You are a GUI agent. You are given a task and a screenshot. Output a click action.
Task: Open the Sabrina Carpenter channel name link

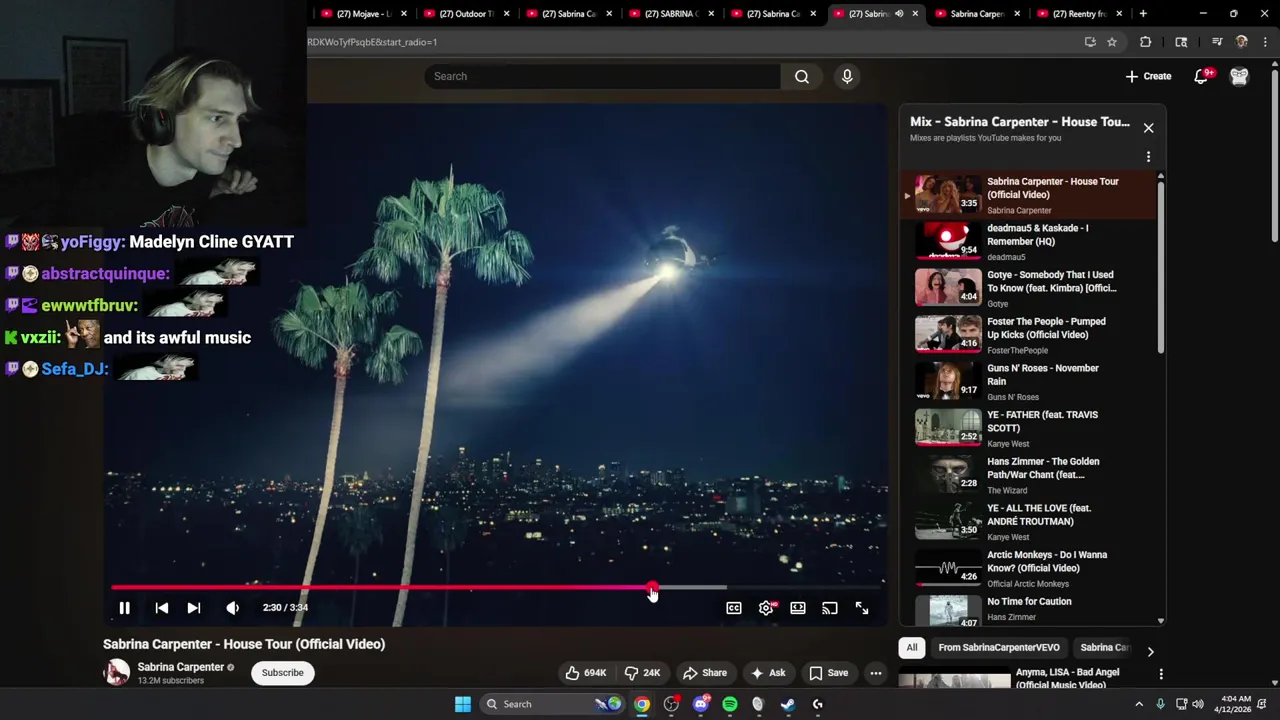[x=181, y=667]
